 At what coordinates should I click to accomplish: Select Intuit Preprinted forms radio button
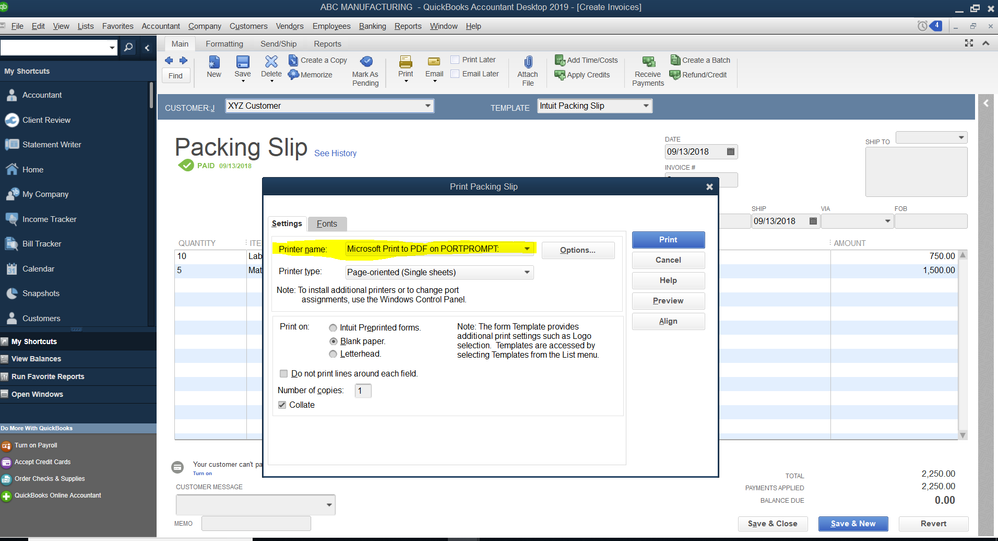333,328
